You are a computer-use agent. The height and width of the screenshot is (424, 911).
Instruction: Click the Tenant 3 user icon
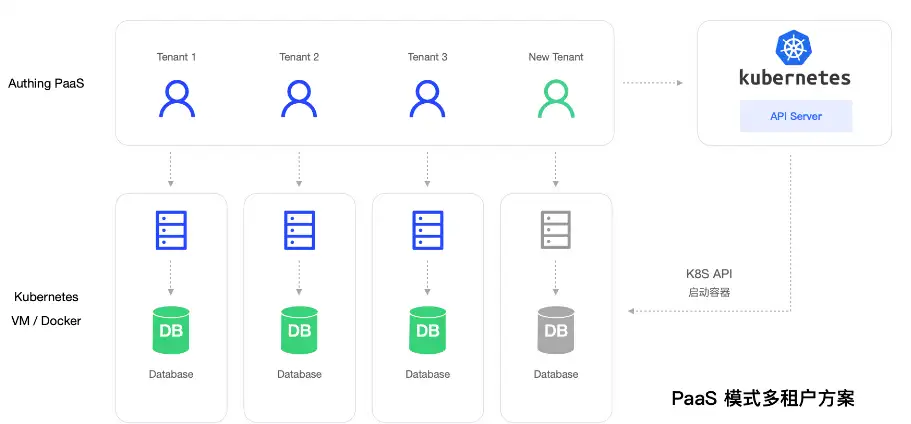coord(427,99)
